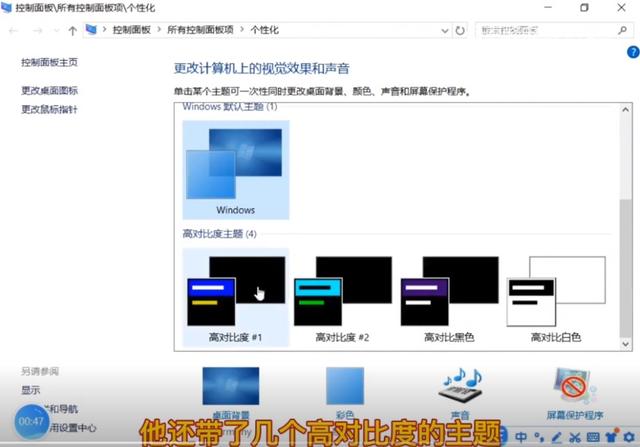Viewport: 640px width, 447px height.
Task: Click the Control Panel icon in address bar
Action: click(x=91, y=30)
